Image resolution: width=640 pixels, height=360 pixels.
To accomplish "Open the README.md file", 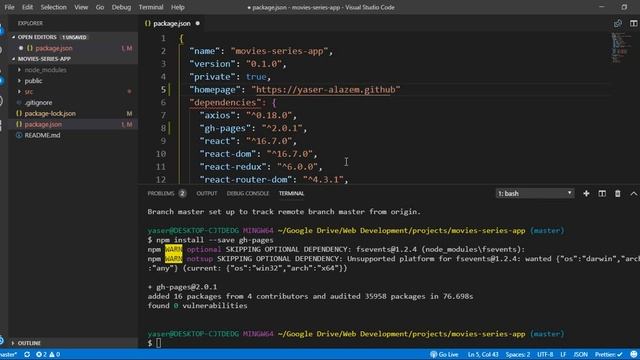I will (x=42, y=135).
